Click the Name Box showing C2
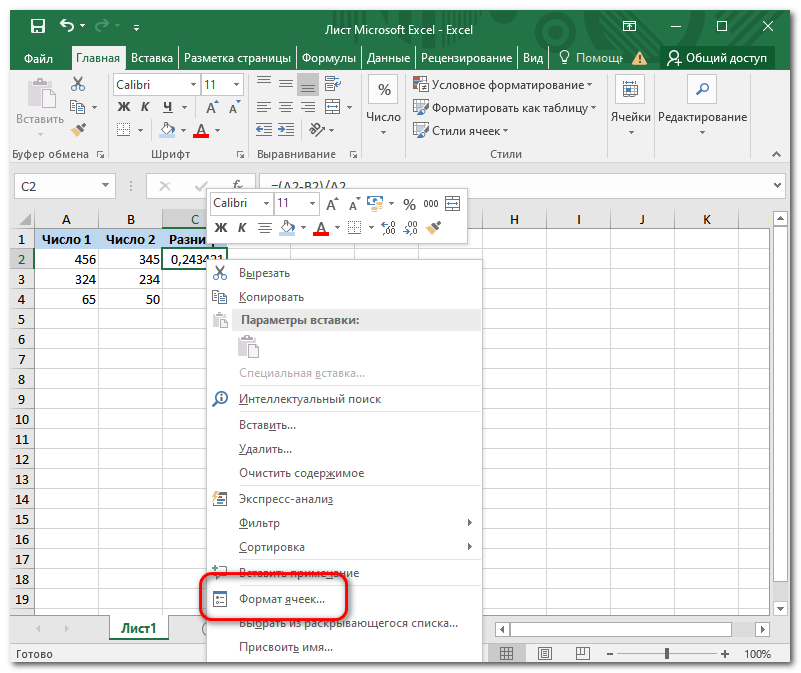Image resolution: width=801 pixels, height=673 pixels. pos(55,186)
